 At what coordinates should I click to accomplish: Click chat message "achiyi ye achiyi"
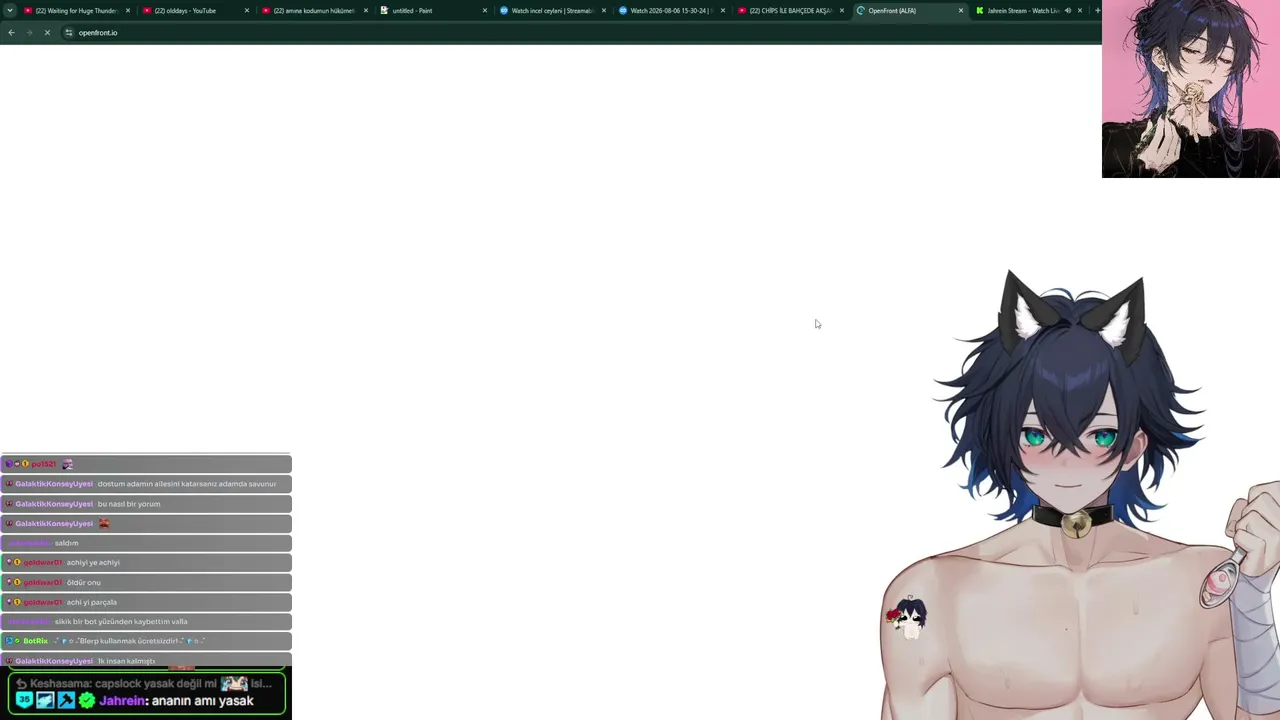coord(93,563)
